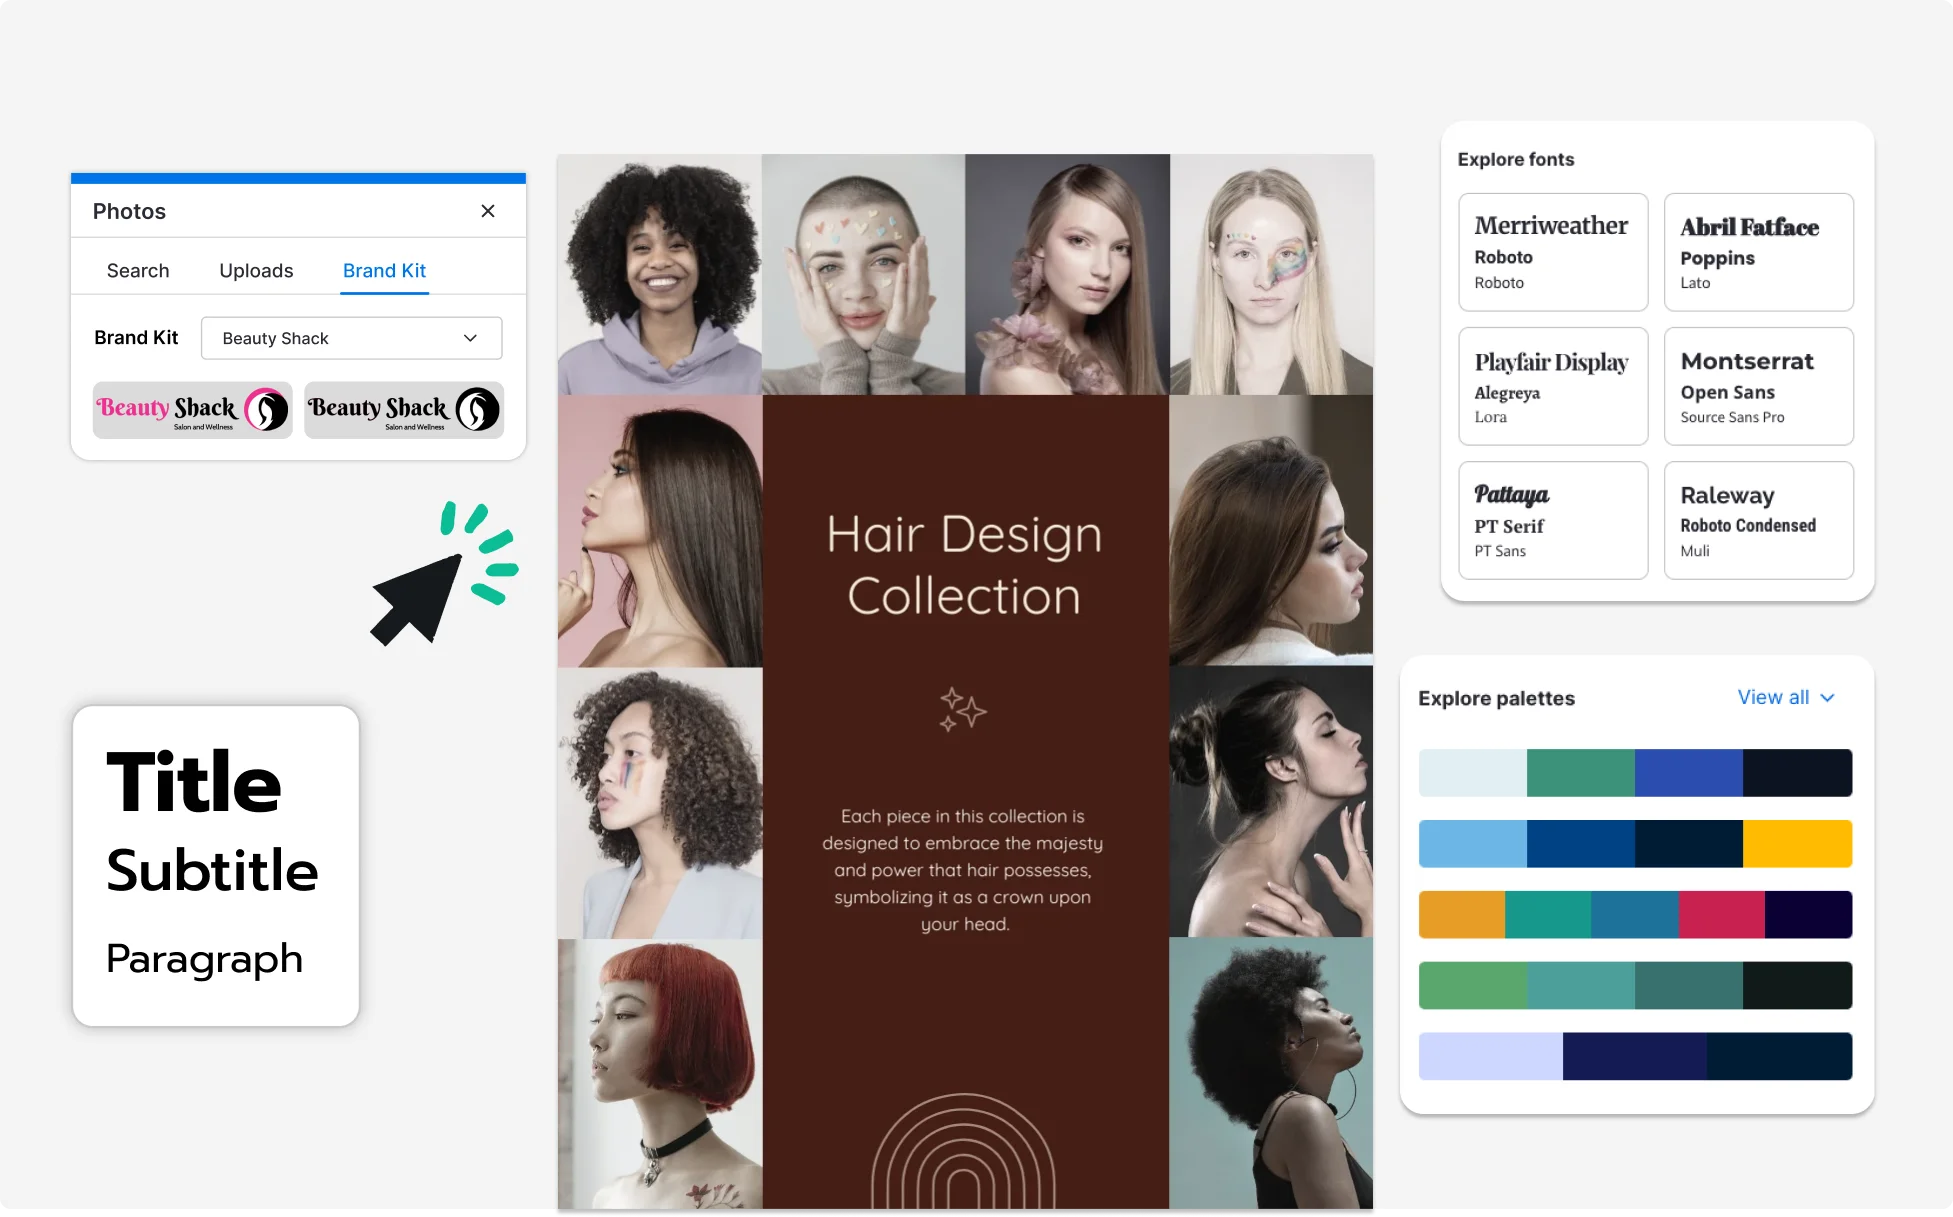Open the Beauty Shack brand kit dropdown
The image size is (1953, 1217).
pyautogui.click(x=351, y=338)
